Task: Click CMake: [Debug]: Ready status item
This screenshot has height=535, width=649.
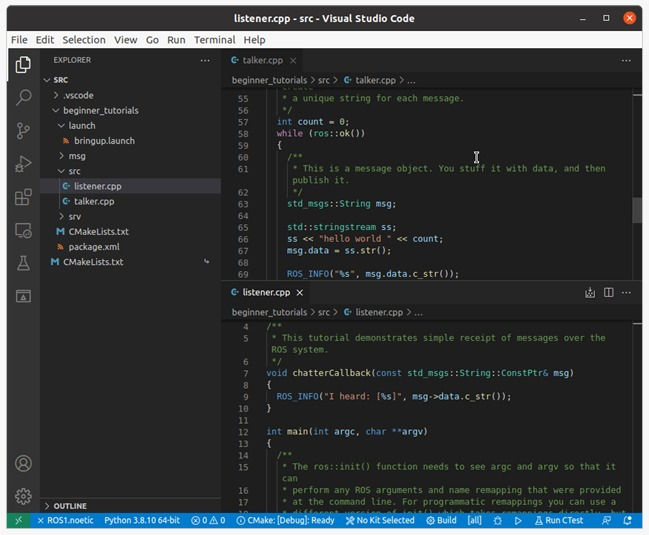Action: pyautogui.click(x=285, y=521)
